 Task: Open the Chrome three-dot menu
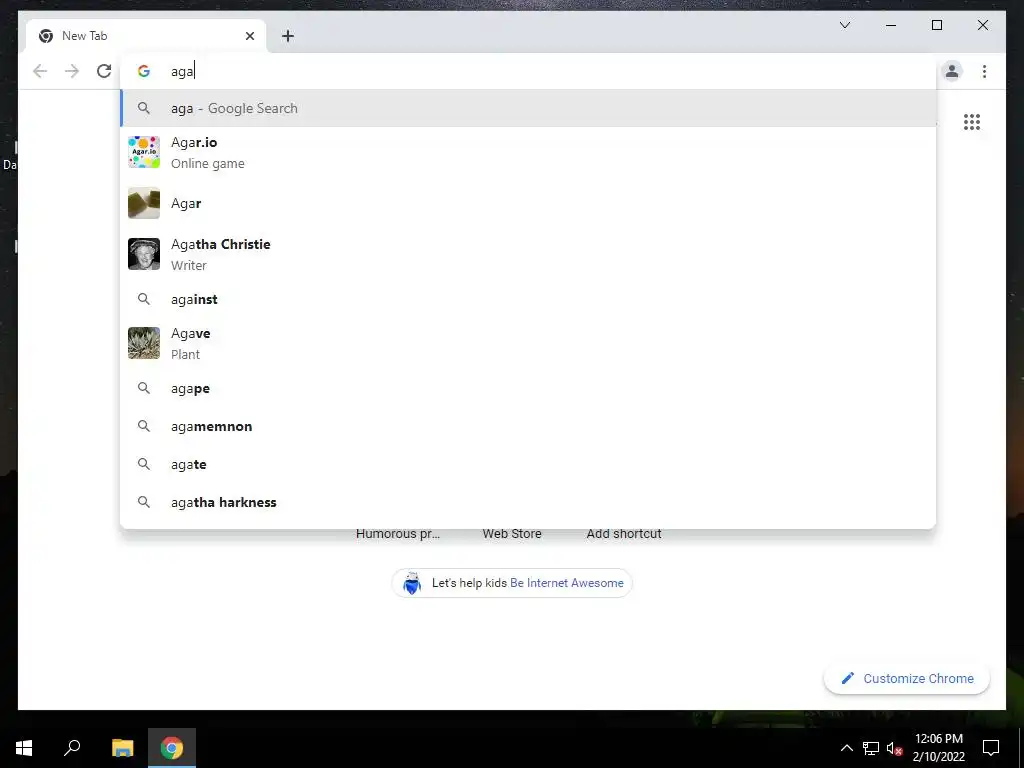click(x=984, y=71)
